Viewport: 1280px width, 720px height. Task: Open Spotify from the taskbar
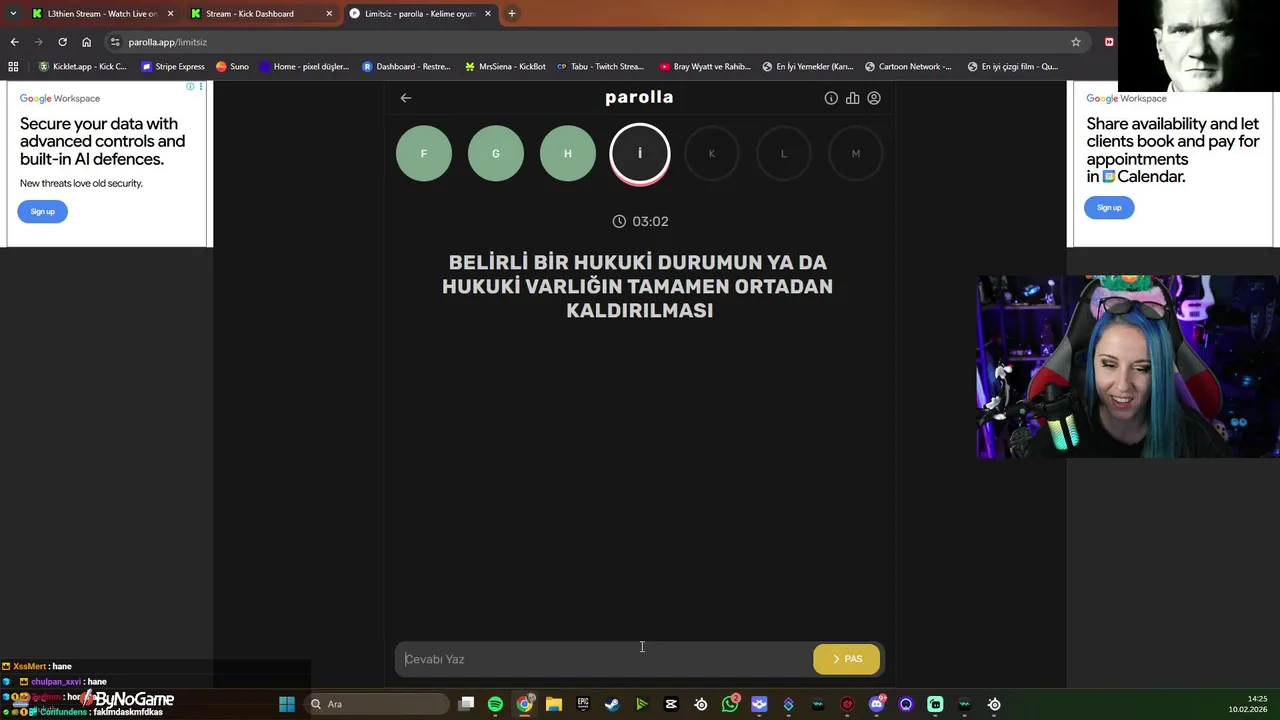(x=495, y=704)
